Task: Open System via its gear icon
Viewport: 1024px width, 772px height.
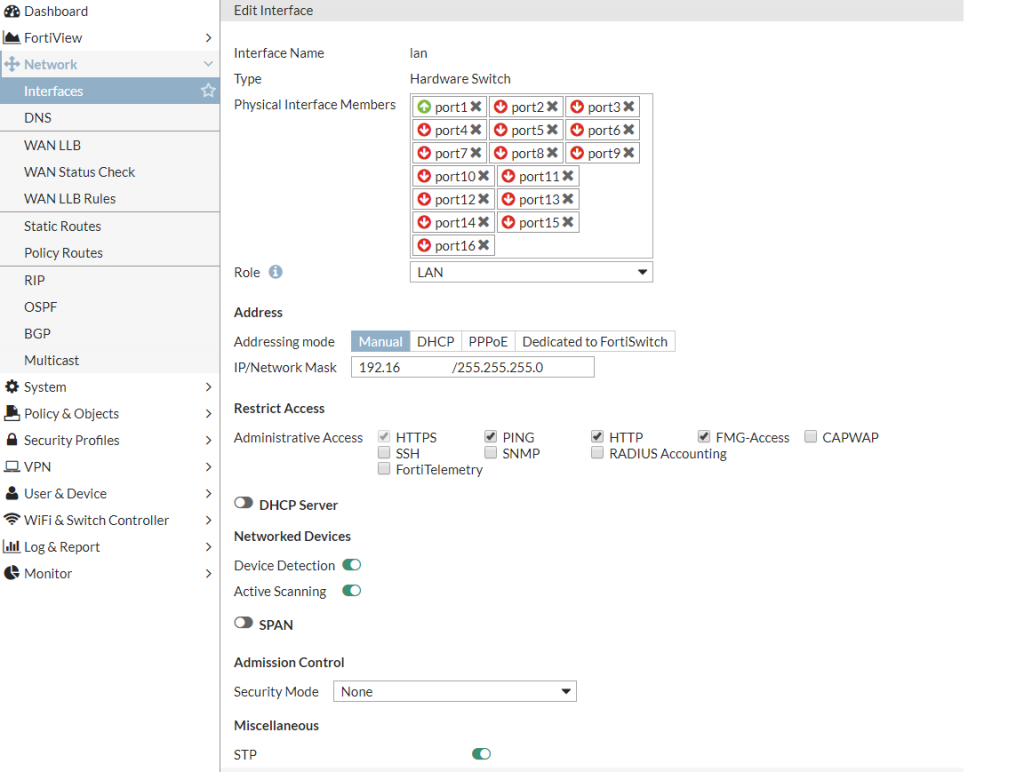Action: click(13, 387)
